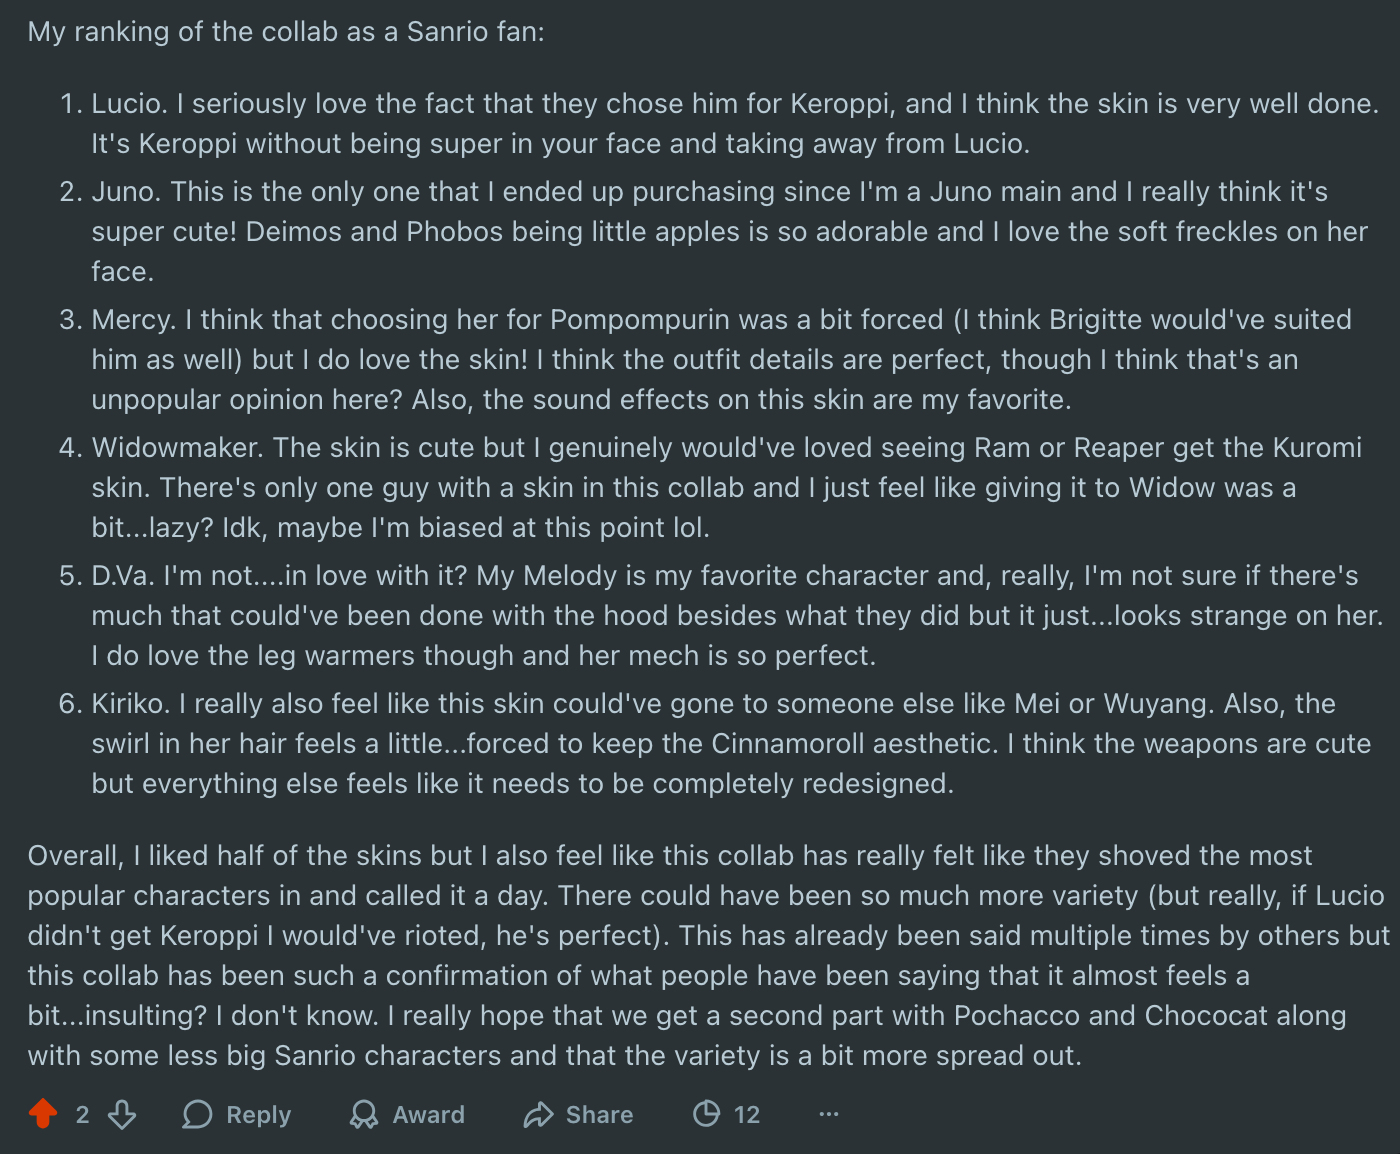The width and height of the screenshot is (1400, 1154).
Task: Click the clock insights icon
Action: pyautogui.click(x=706, y=1113)
